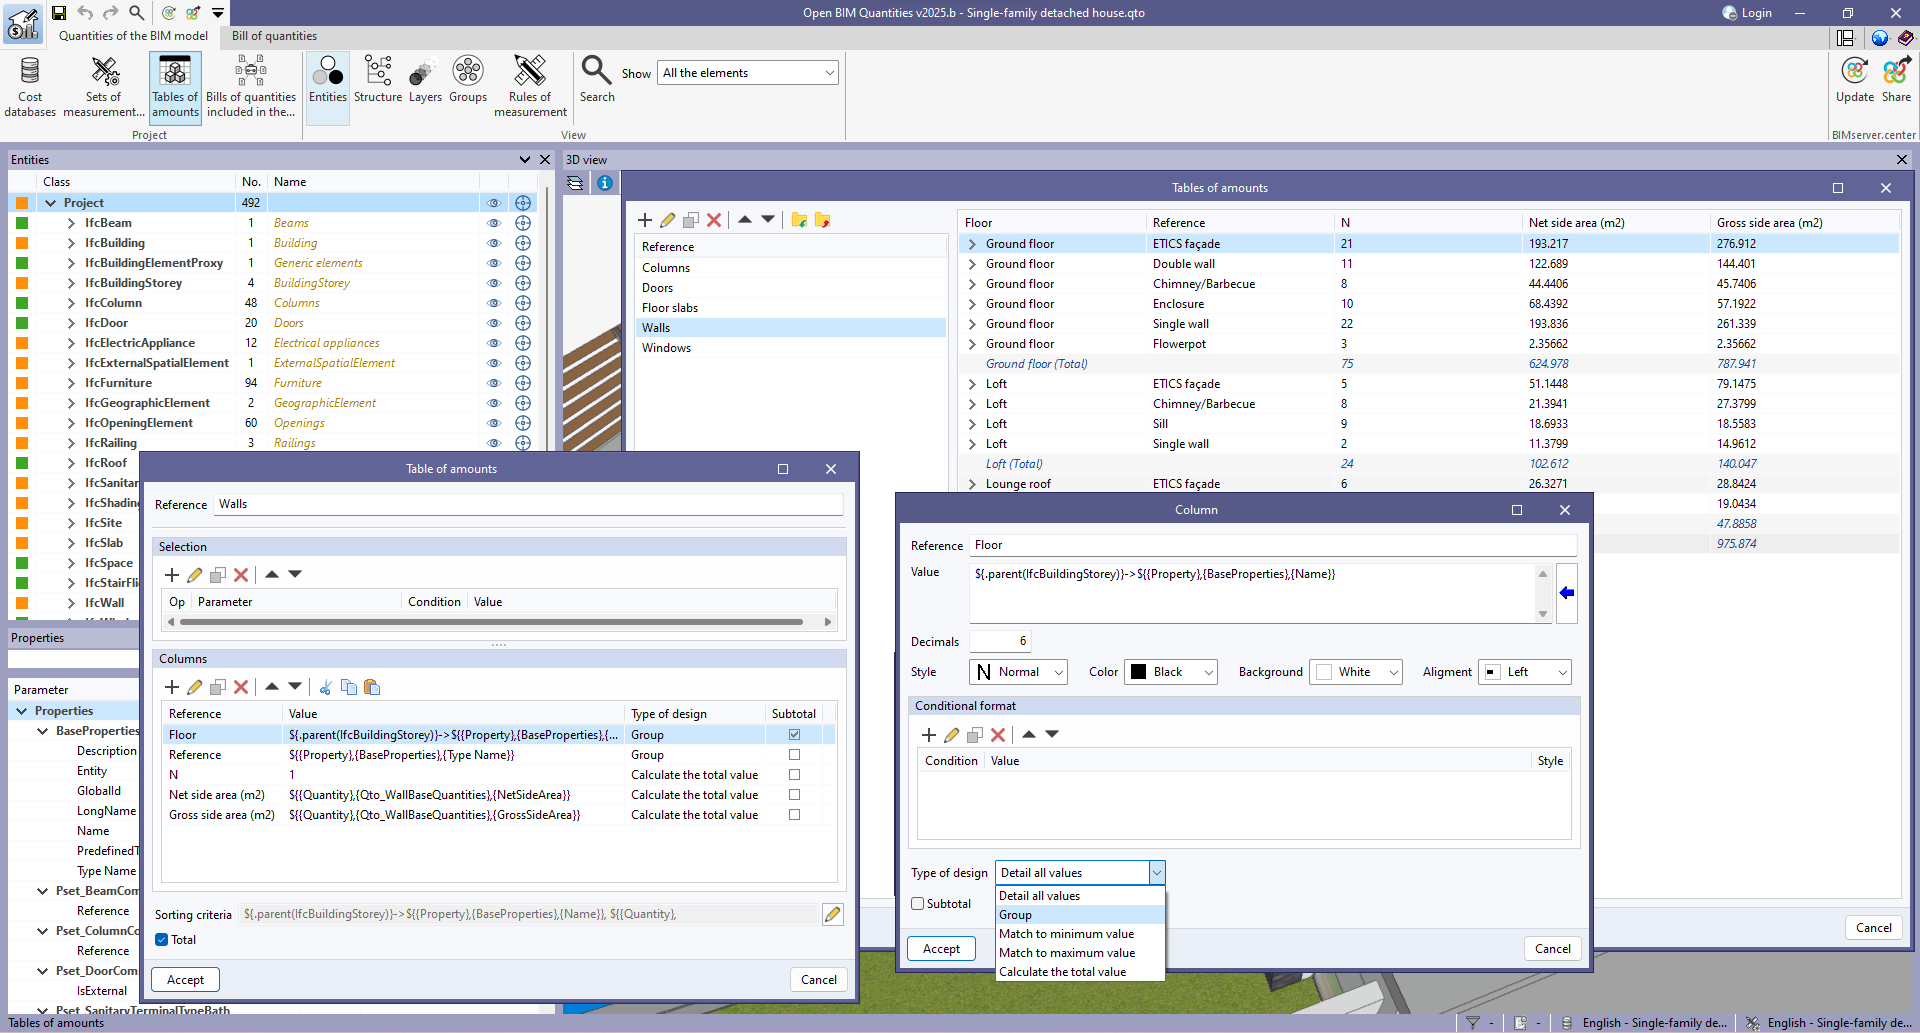Image resolution: width=1920 pixels, height=1033 pixels.
Task: Toggle the Subtotal checkbox in Column dialog
Action: (x=918, y=904)
